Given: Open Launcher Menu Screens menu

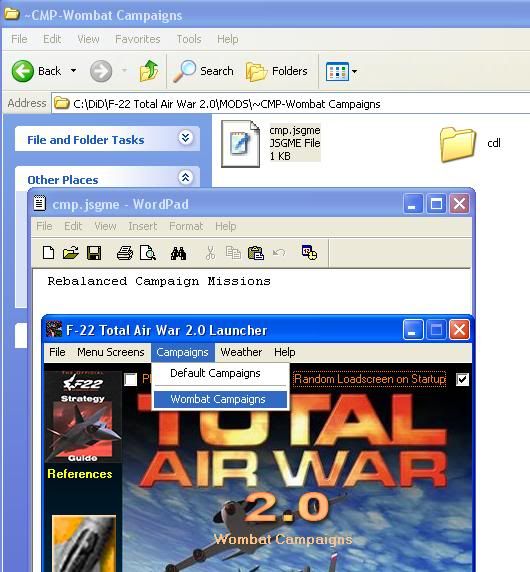Looking at the screenshot, I should coord(111,352).
